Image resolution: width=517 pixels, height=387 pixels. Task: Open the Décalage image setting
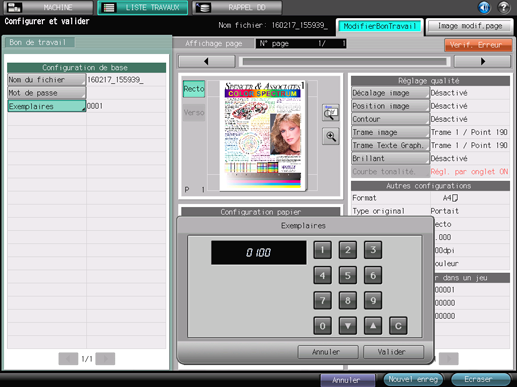390,93
